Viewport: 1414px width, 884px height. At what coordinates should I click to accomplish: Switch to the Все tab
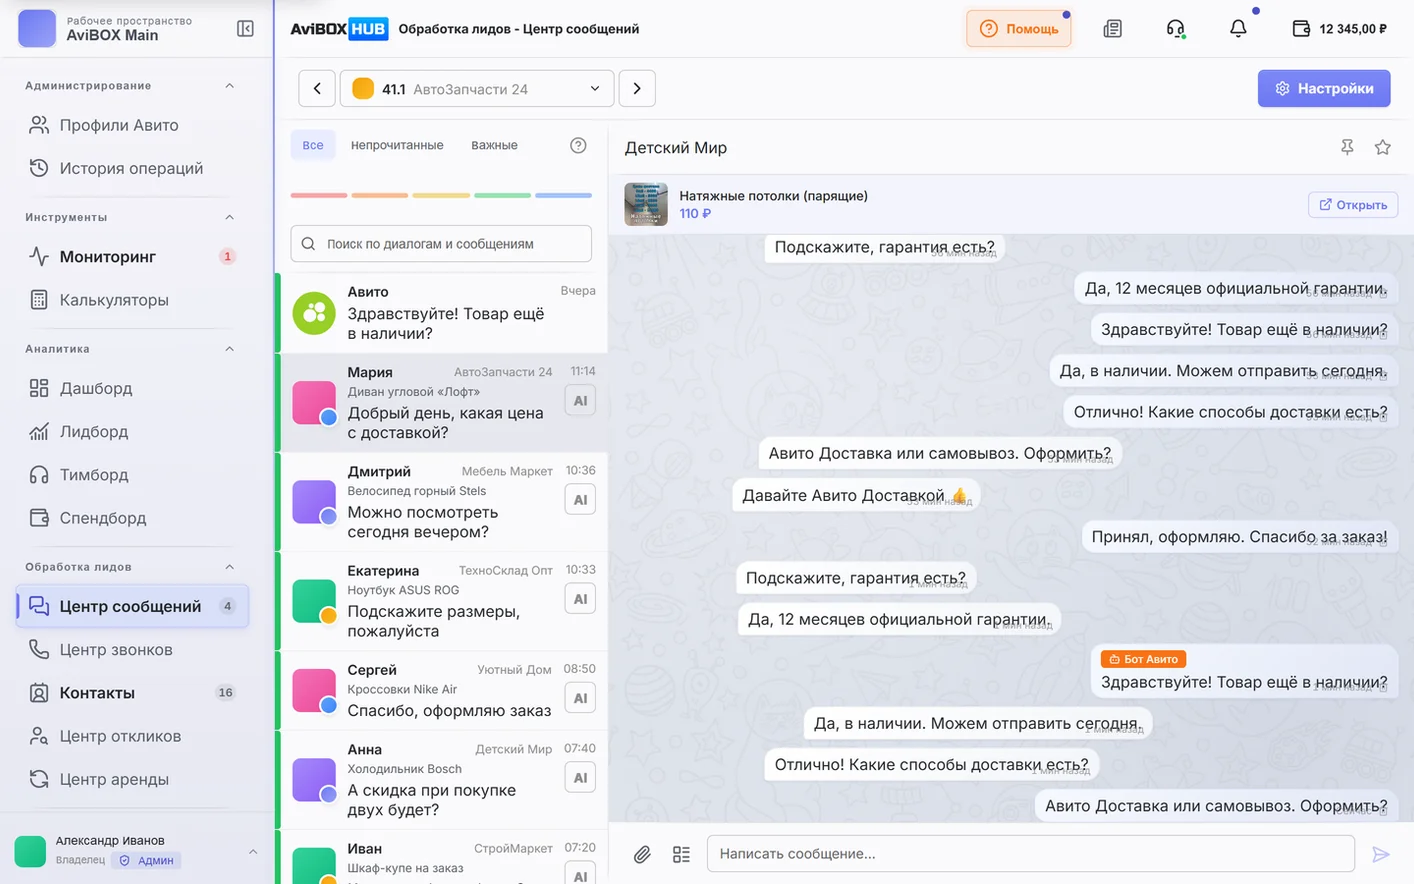313,145
